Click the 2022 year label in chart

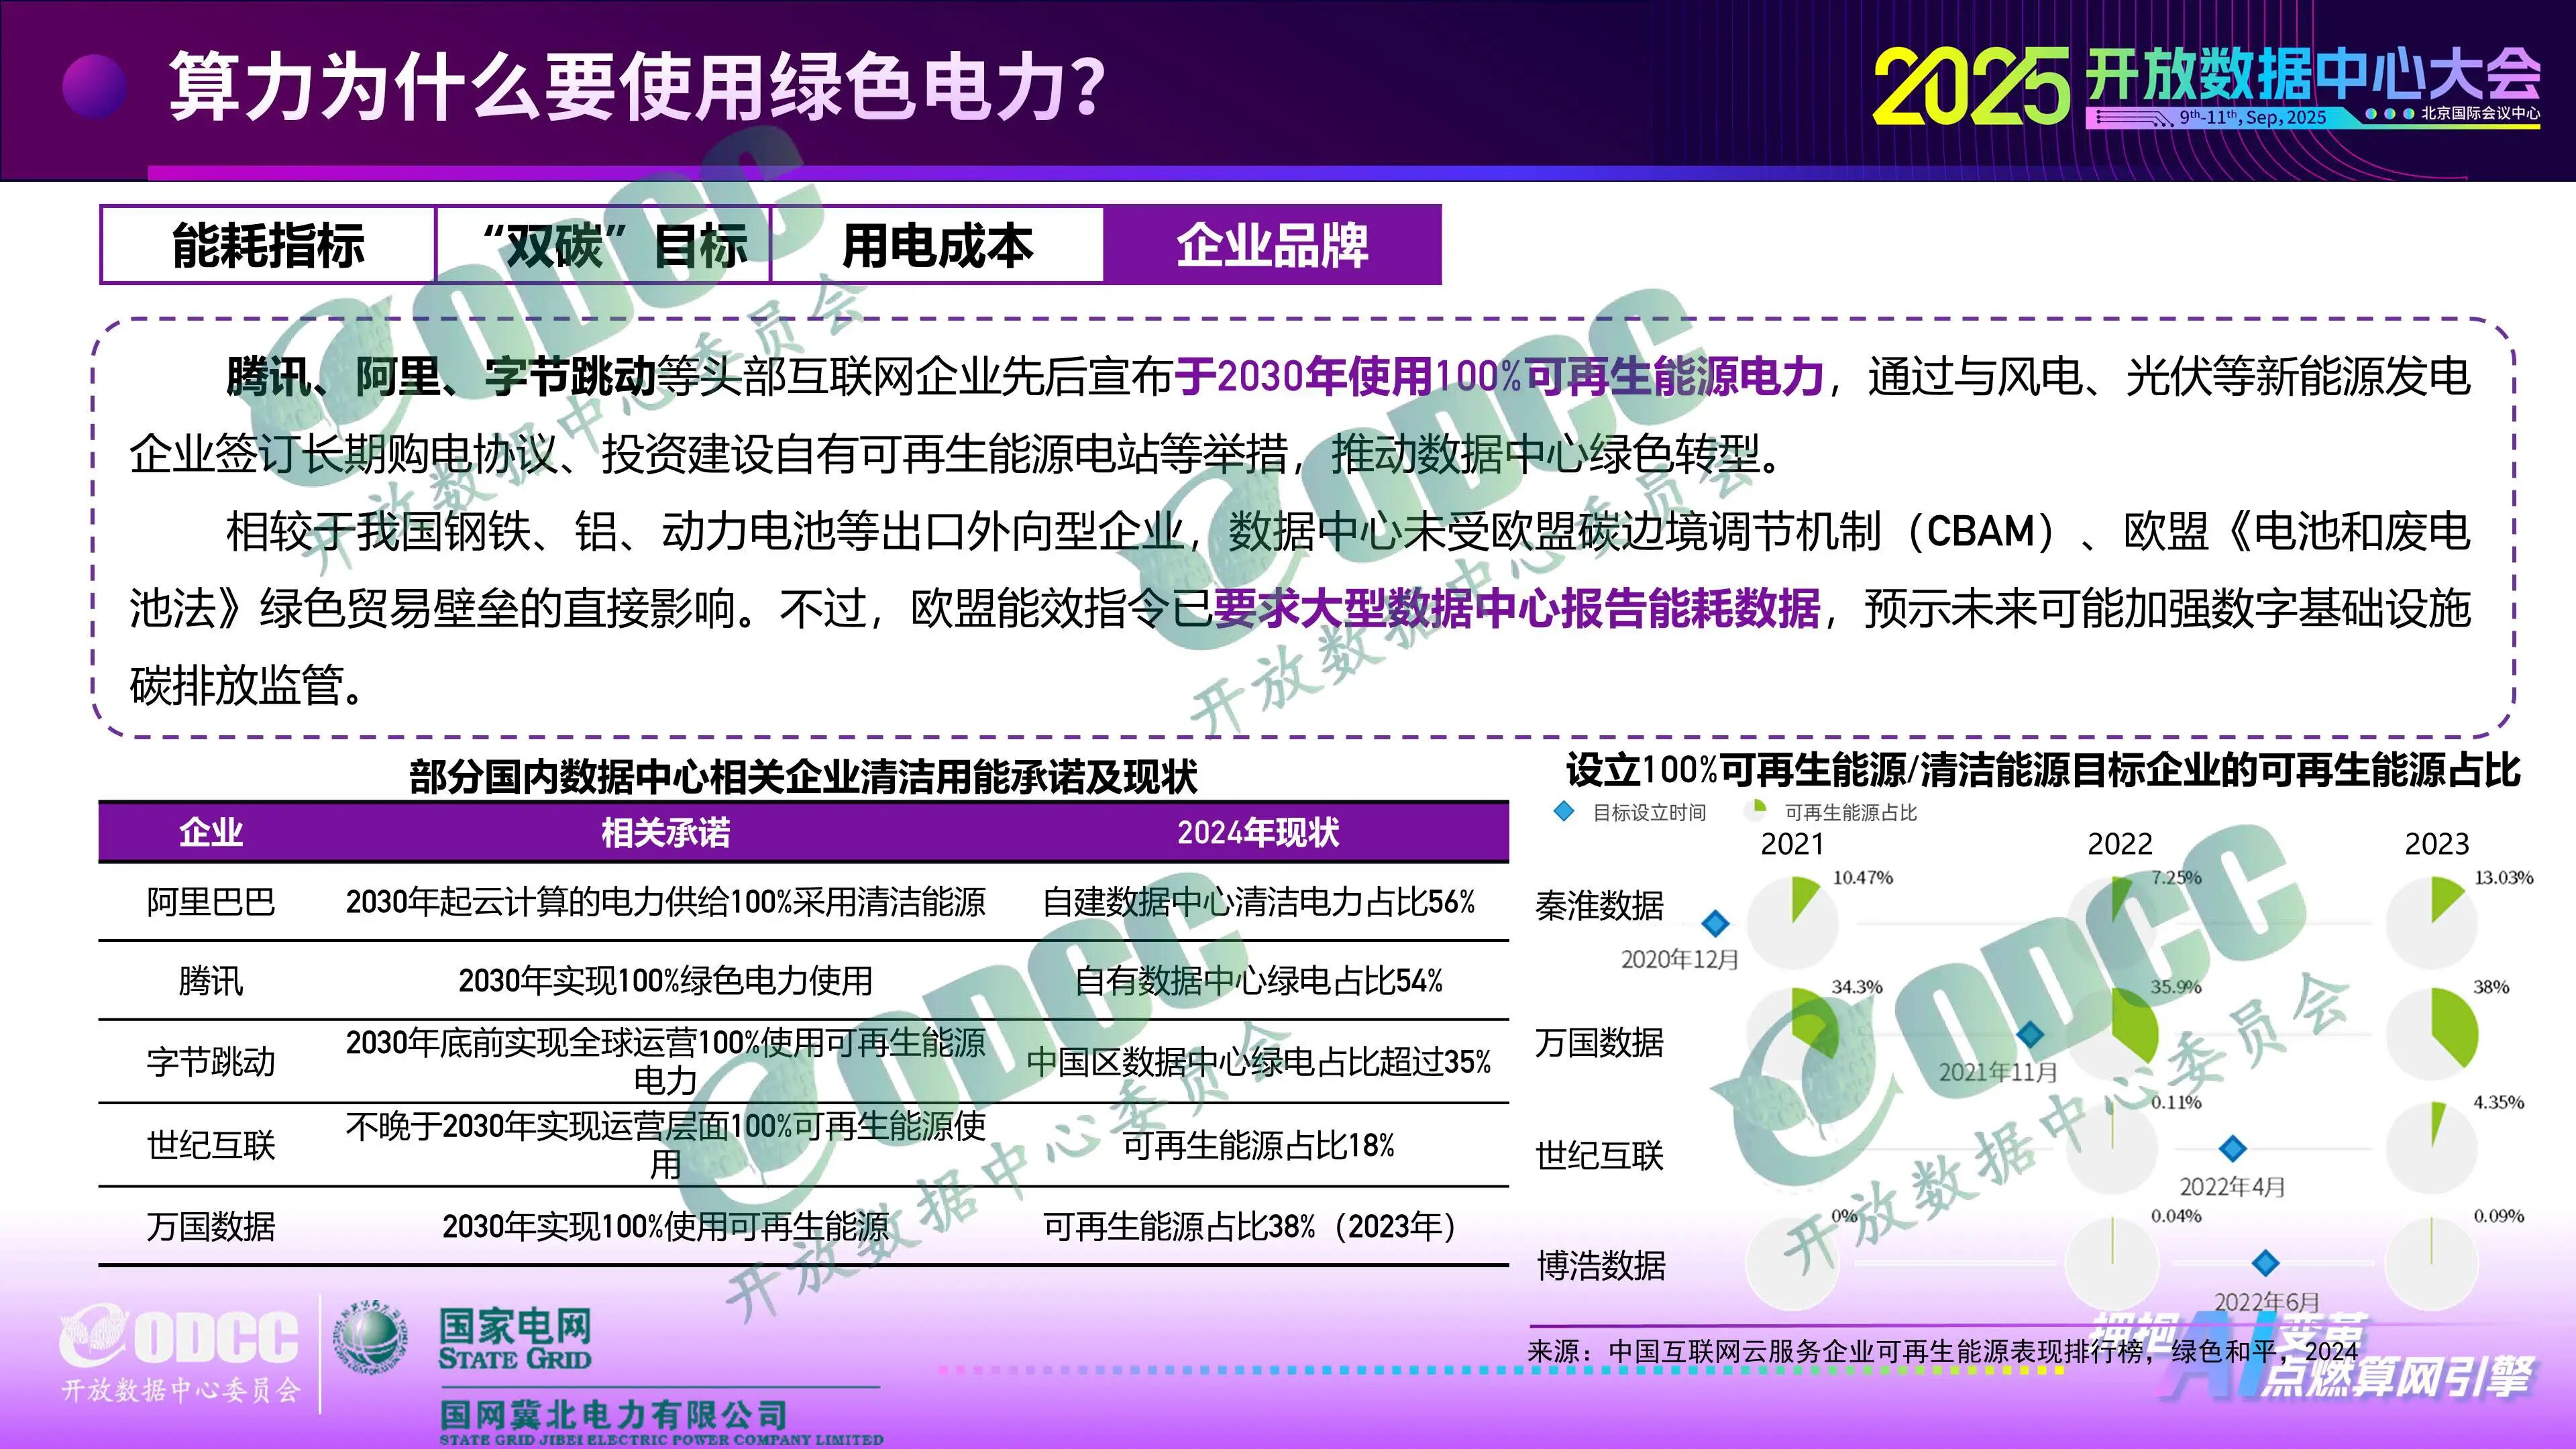2119,844
